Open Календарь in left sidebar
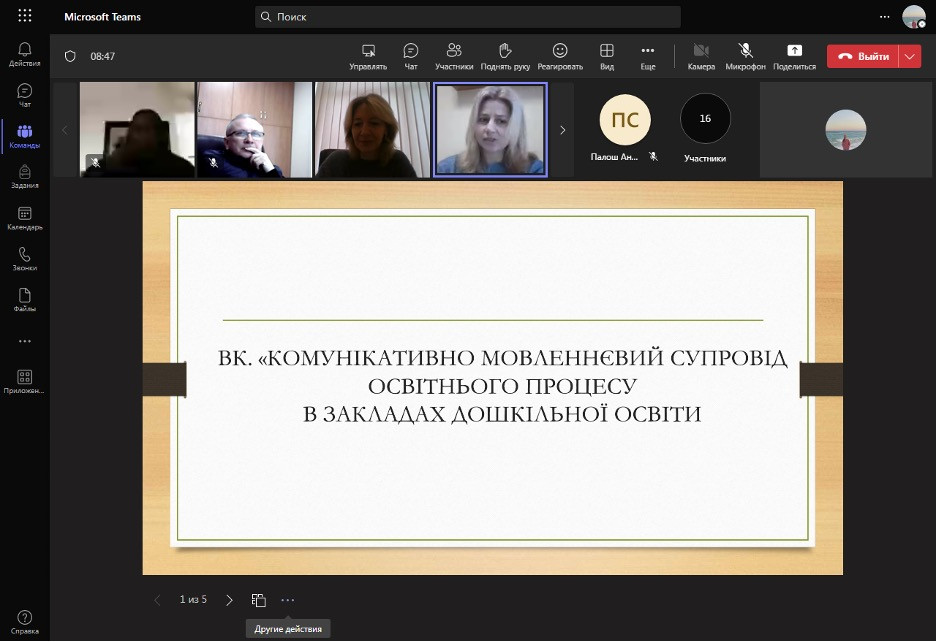 (25, 218)
